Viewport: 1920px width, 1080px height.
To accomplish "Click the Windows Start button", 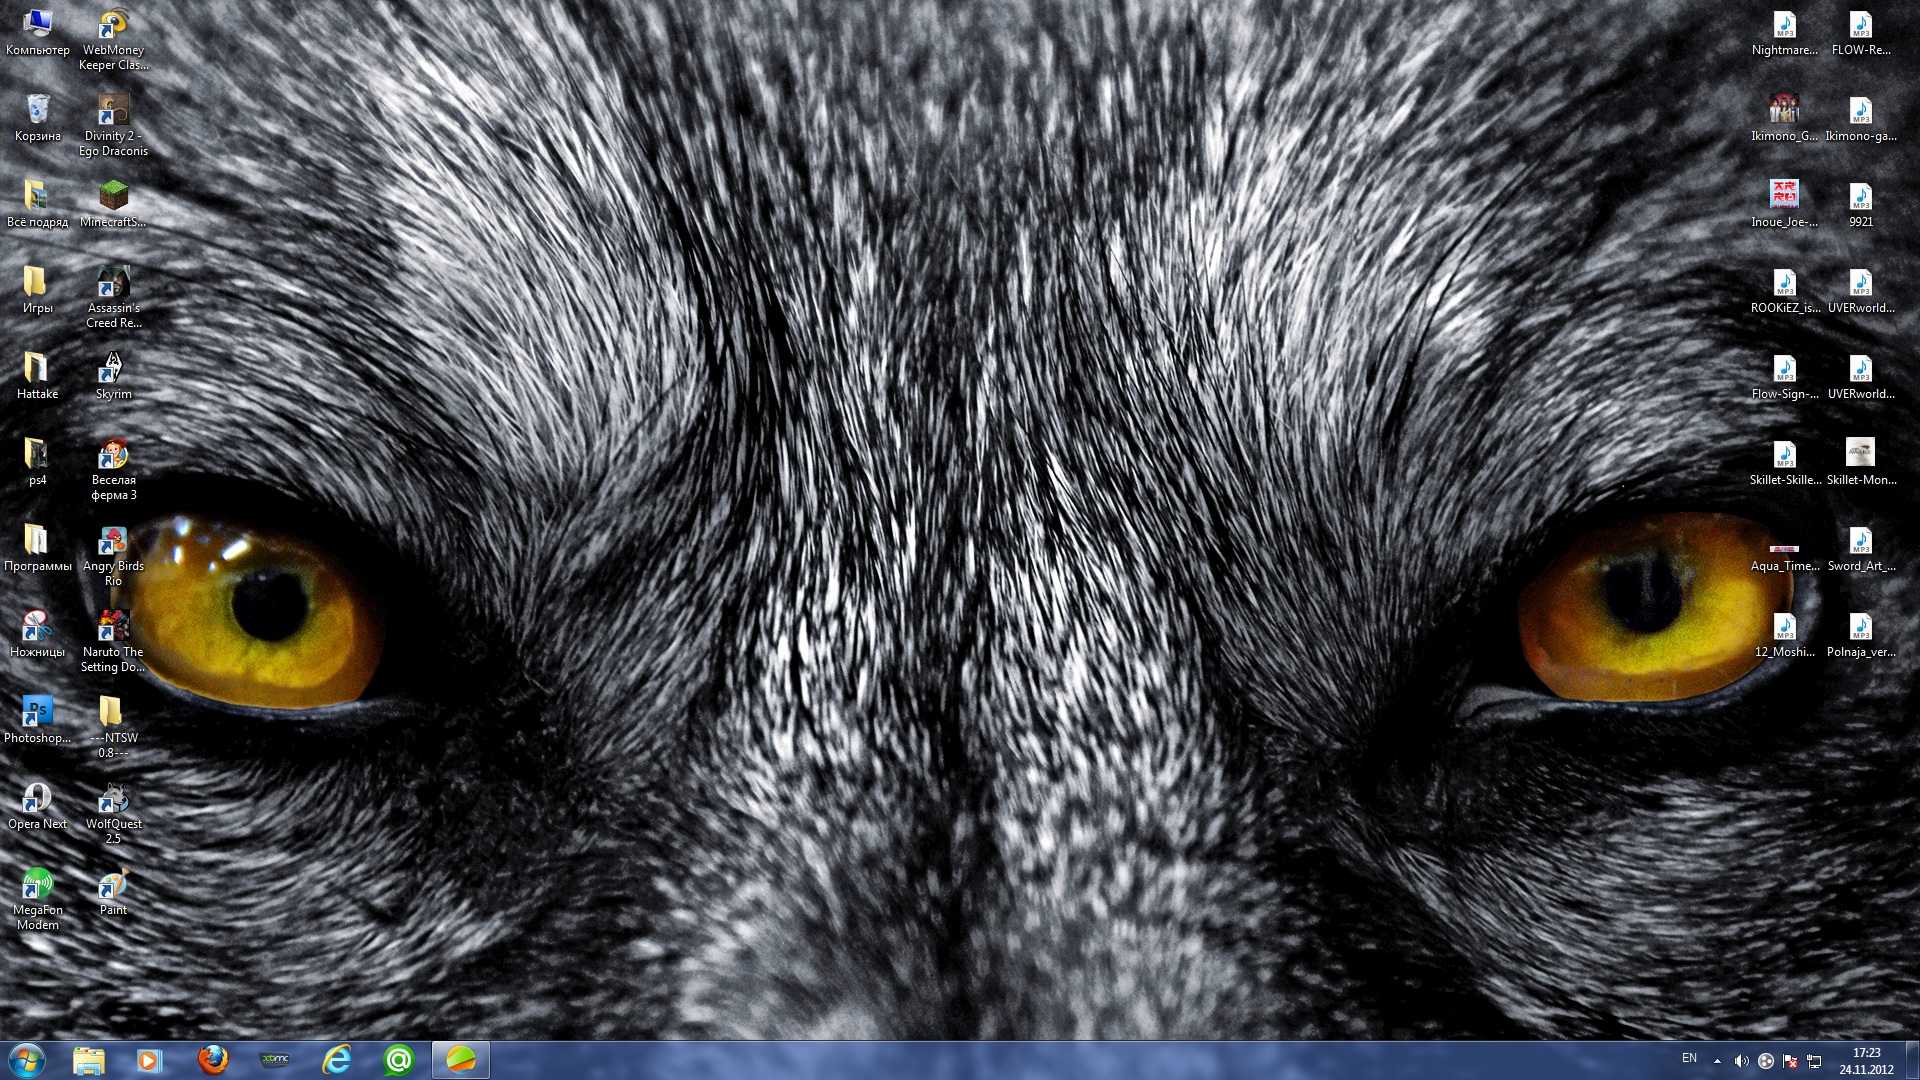I will pyautogui.click(x=27, y=1060).
